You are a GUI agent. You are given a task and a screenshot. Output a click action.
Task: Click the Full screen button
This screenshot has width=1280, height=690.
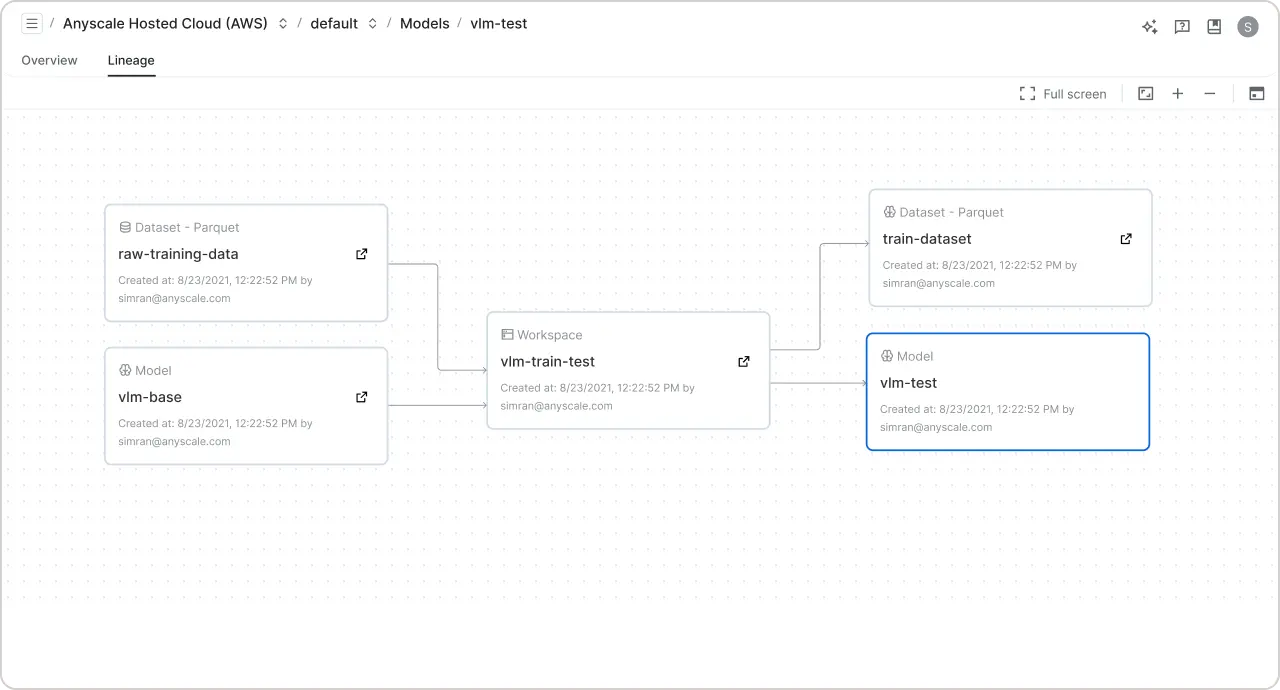click(x=1063, y=94)
